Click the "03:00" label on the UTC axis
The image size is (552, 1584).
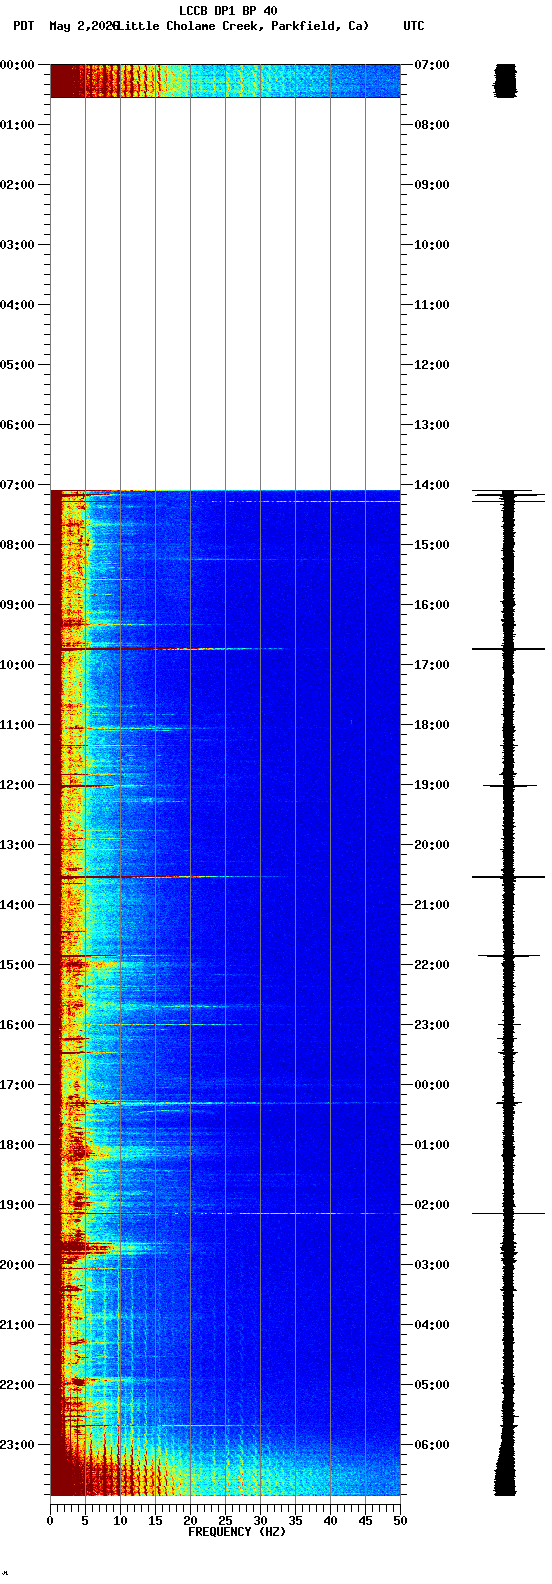(x=431, y=1265)
